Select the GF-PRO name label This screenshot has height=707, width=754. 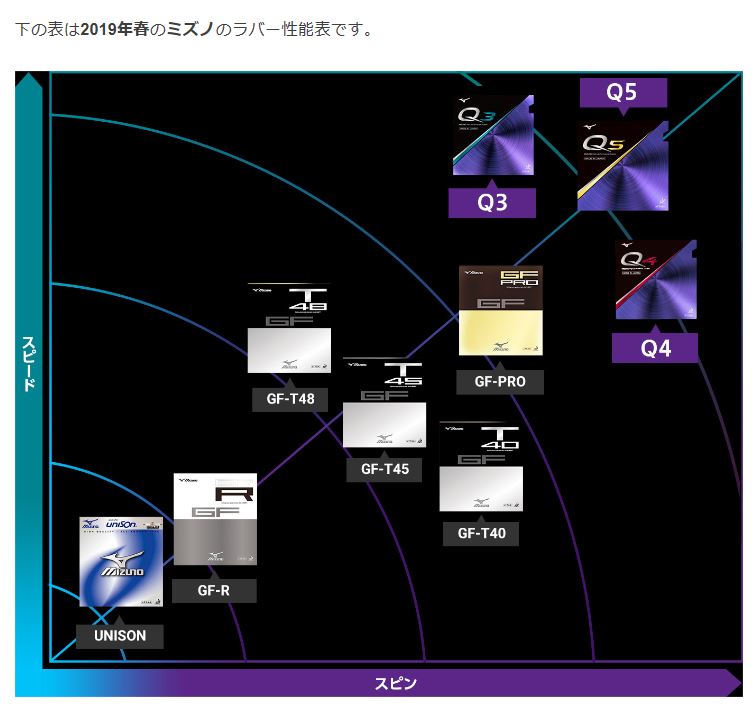[x=500, y=382]
